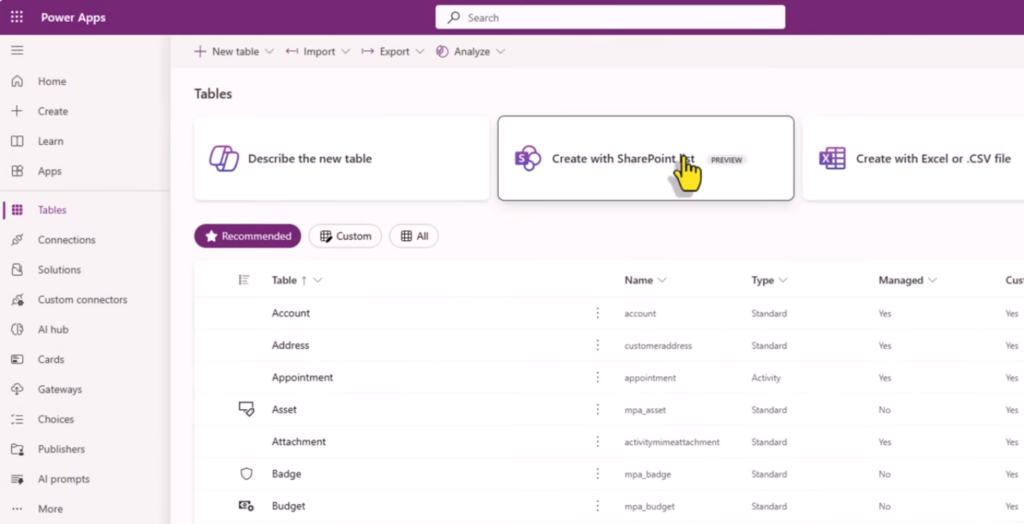This screenshot has height=524, width=1024.
Task: Click the Power Apps title
Action: point(73,18)
